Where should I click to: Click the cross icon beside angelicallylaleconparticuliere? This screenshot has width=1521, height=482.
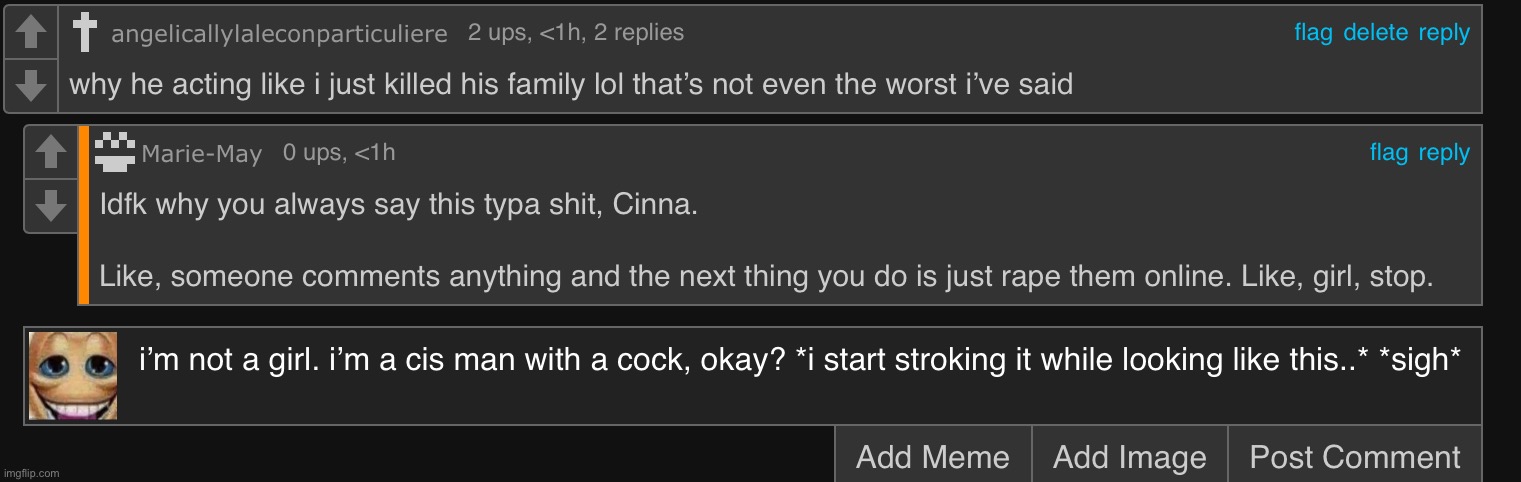[85, 33]
